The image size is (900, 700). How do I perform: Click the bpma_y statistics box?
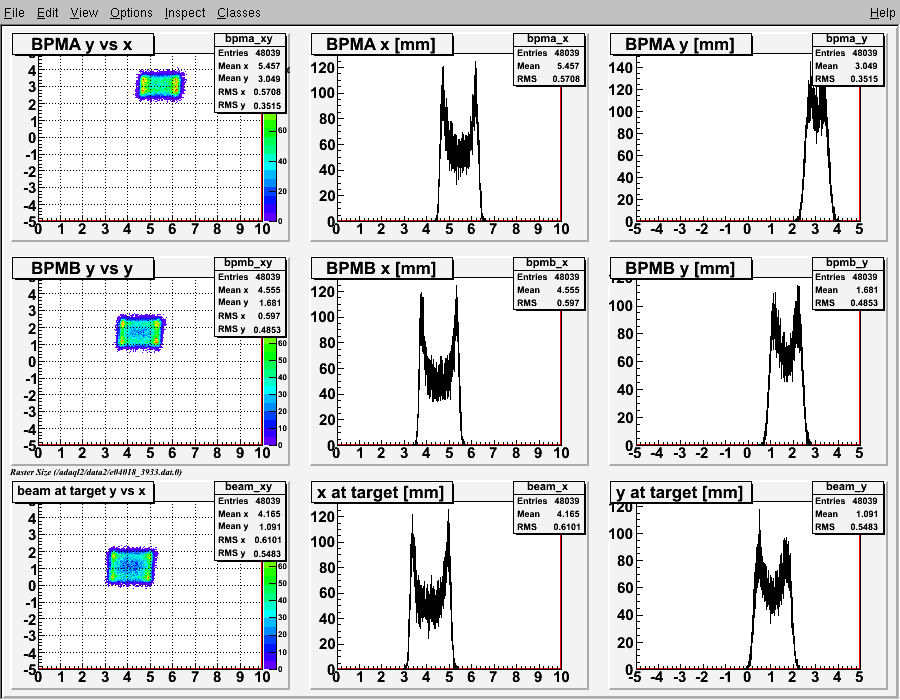tap(847, 60)
